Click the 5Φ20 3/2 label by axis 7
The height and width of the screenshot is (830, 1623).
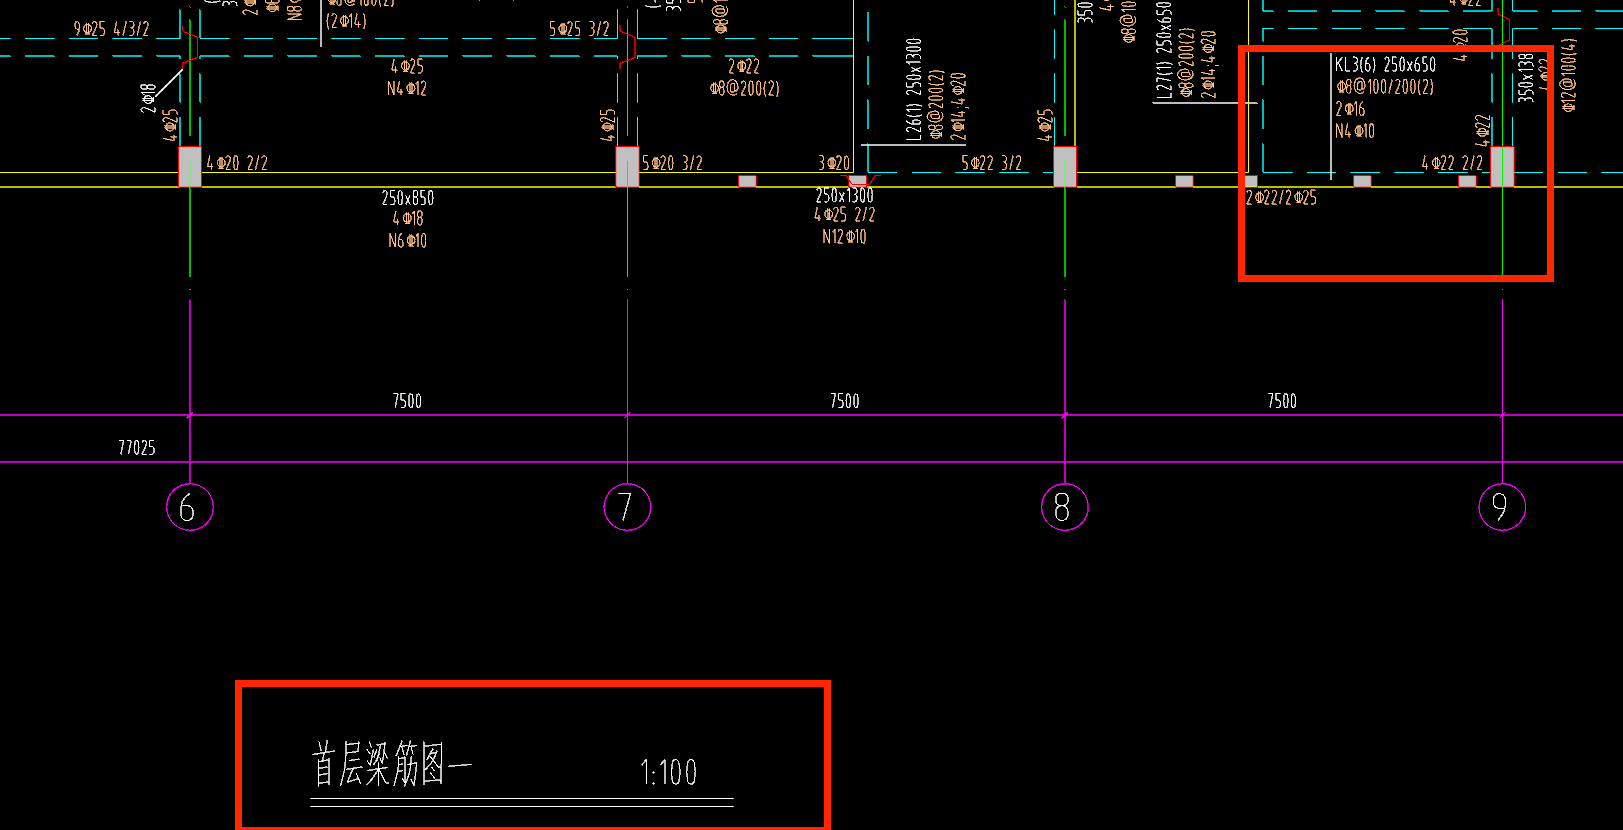(672, 163)
